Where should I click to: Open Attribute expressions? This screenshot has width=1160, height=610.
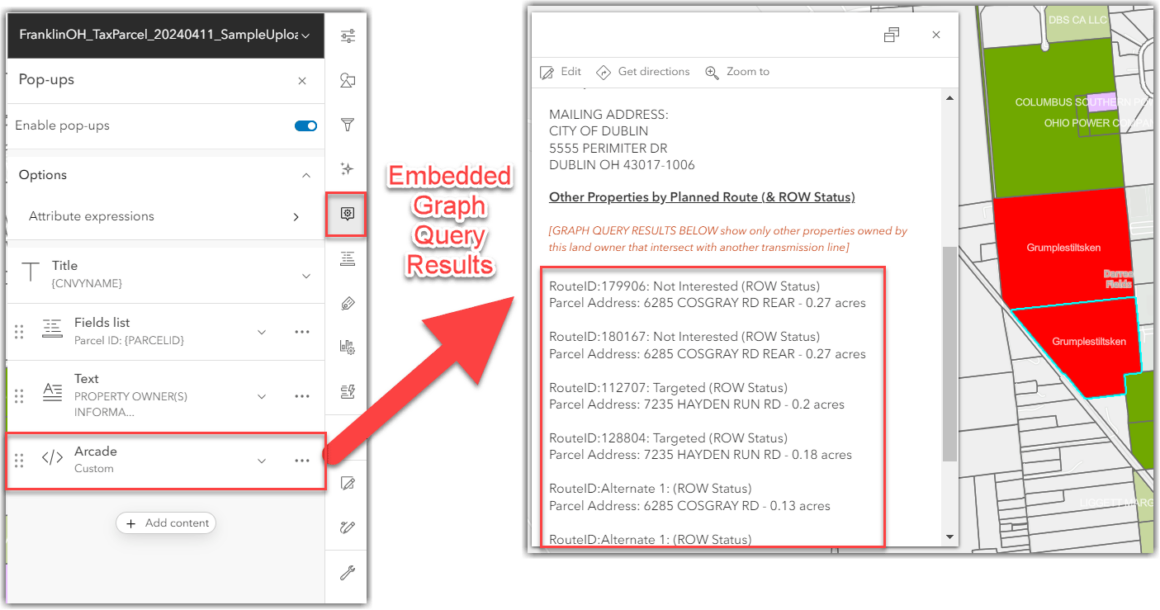164,217
